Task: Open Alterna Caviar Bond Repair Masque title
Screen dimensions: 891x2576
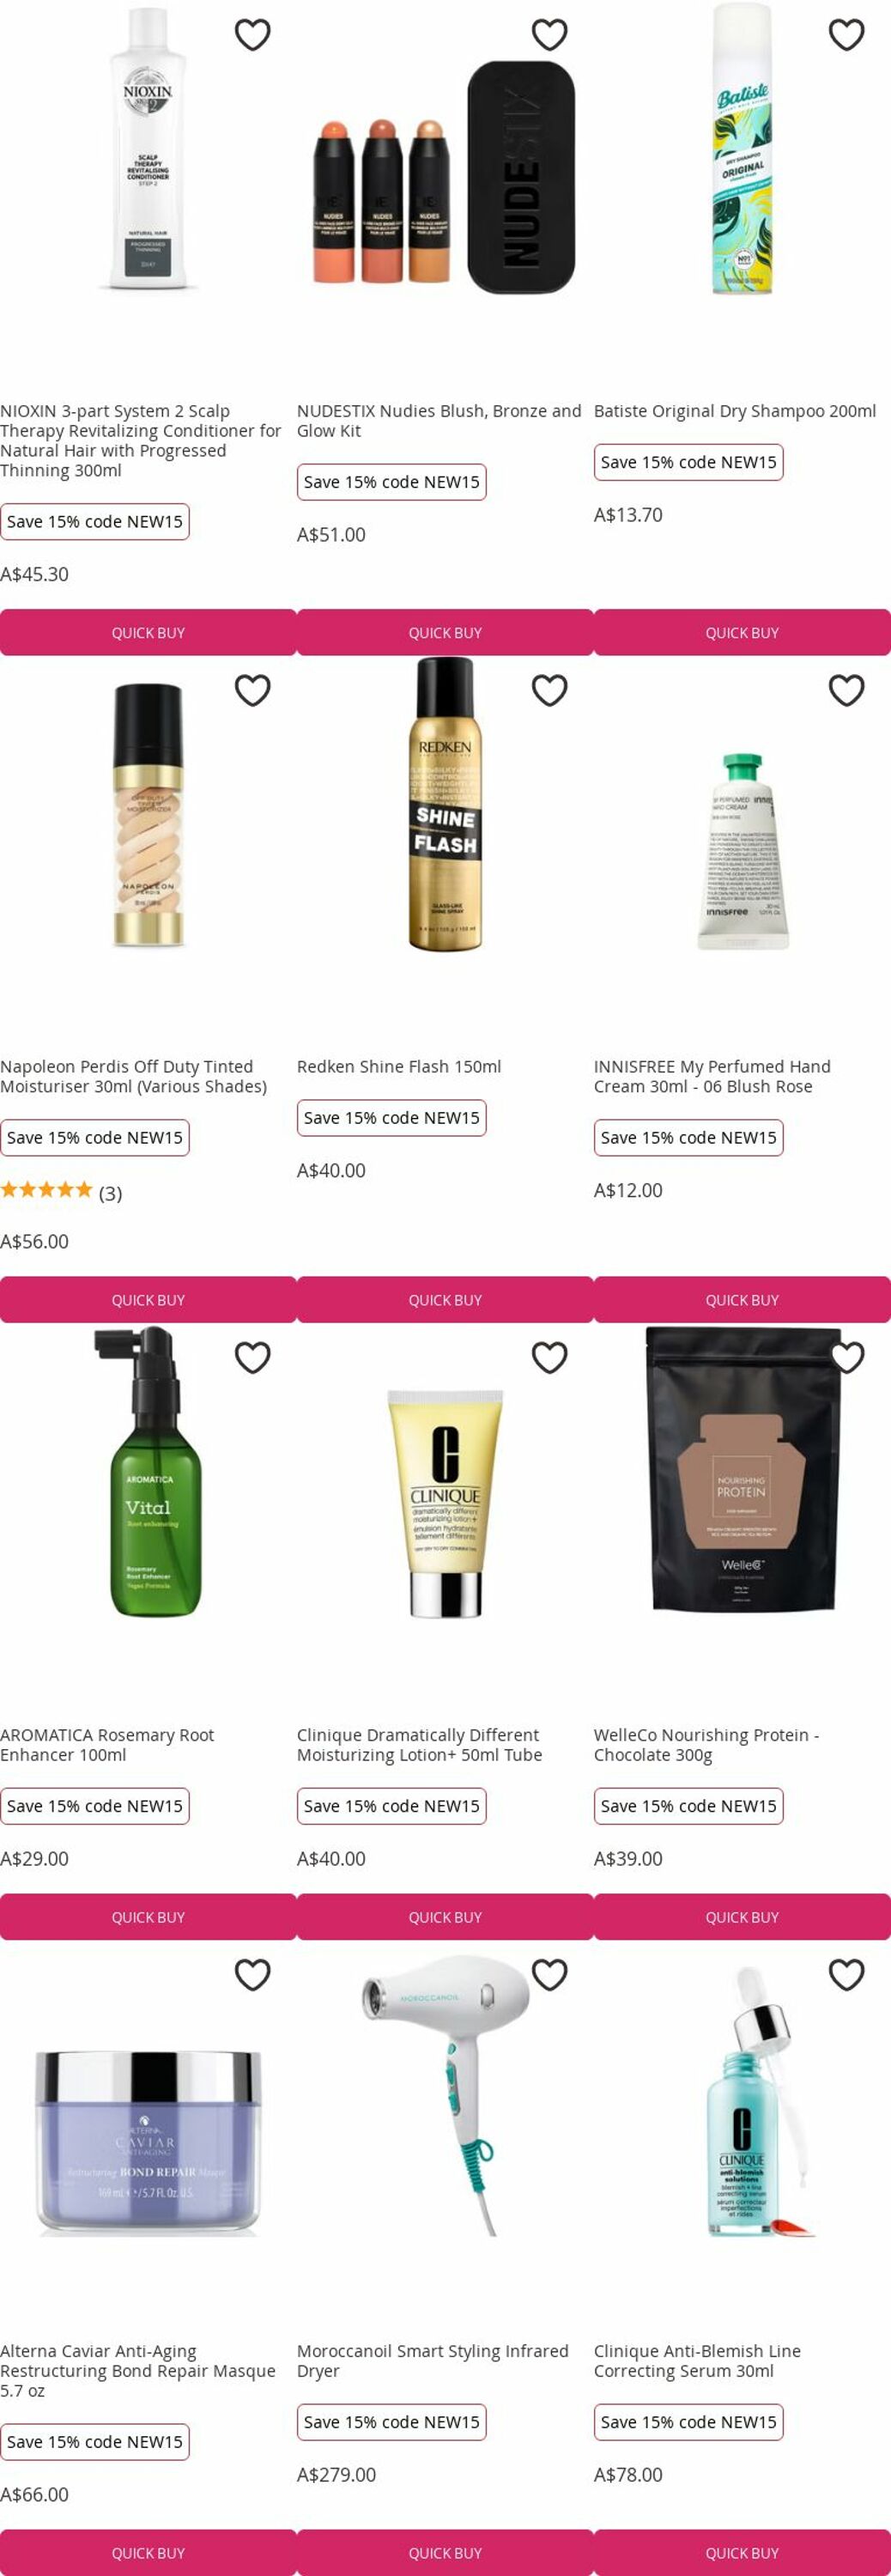Action: click(138, 2371)
